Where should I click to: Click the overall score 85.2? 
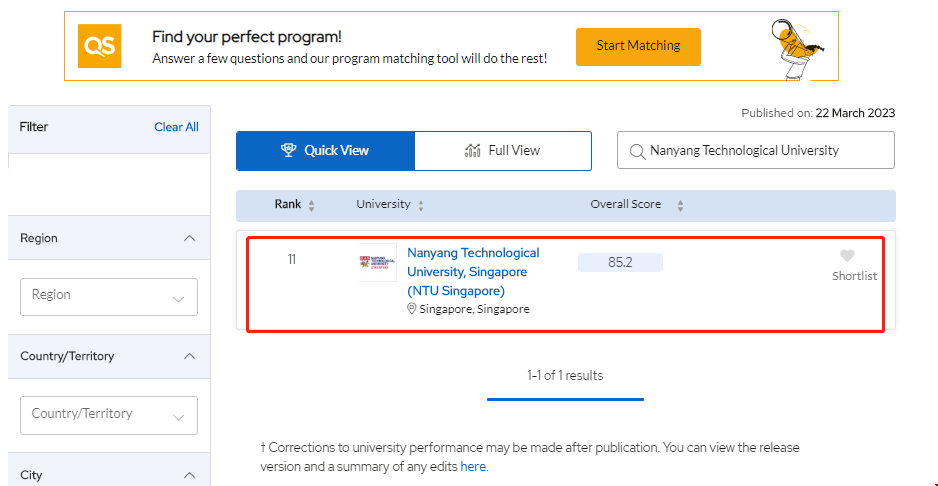620,263
